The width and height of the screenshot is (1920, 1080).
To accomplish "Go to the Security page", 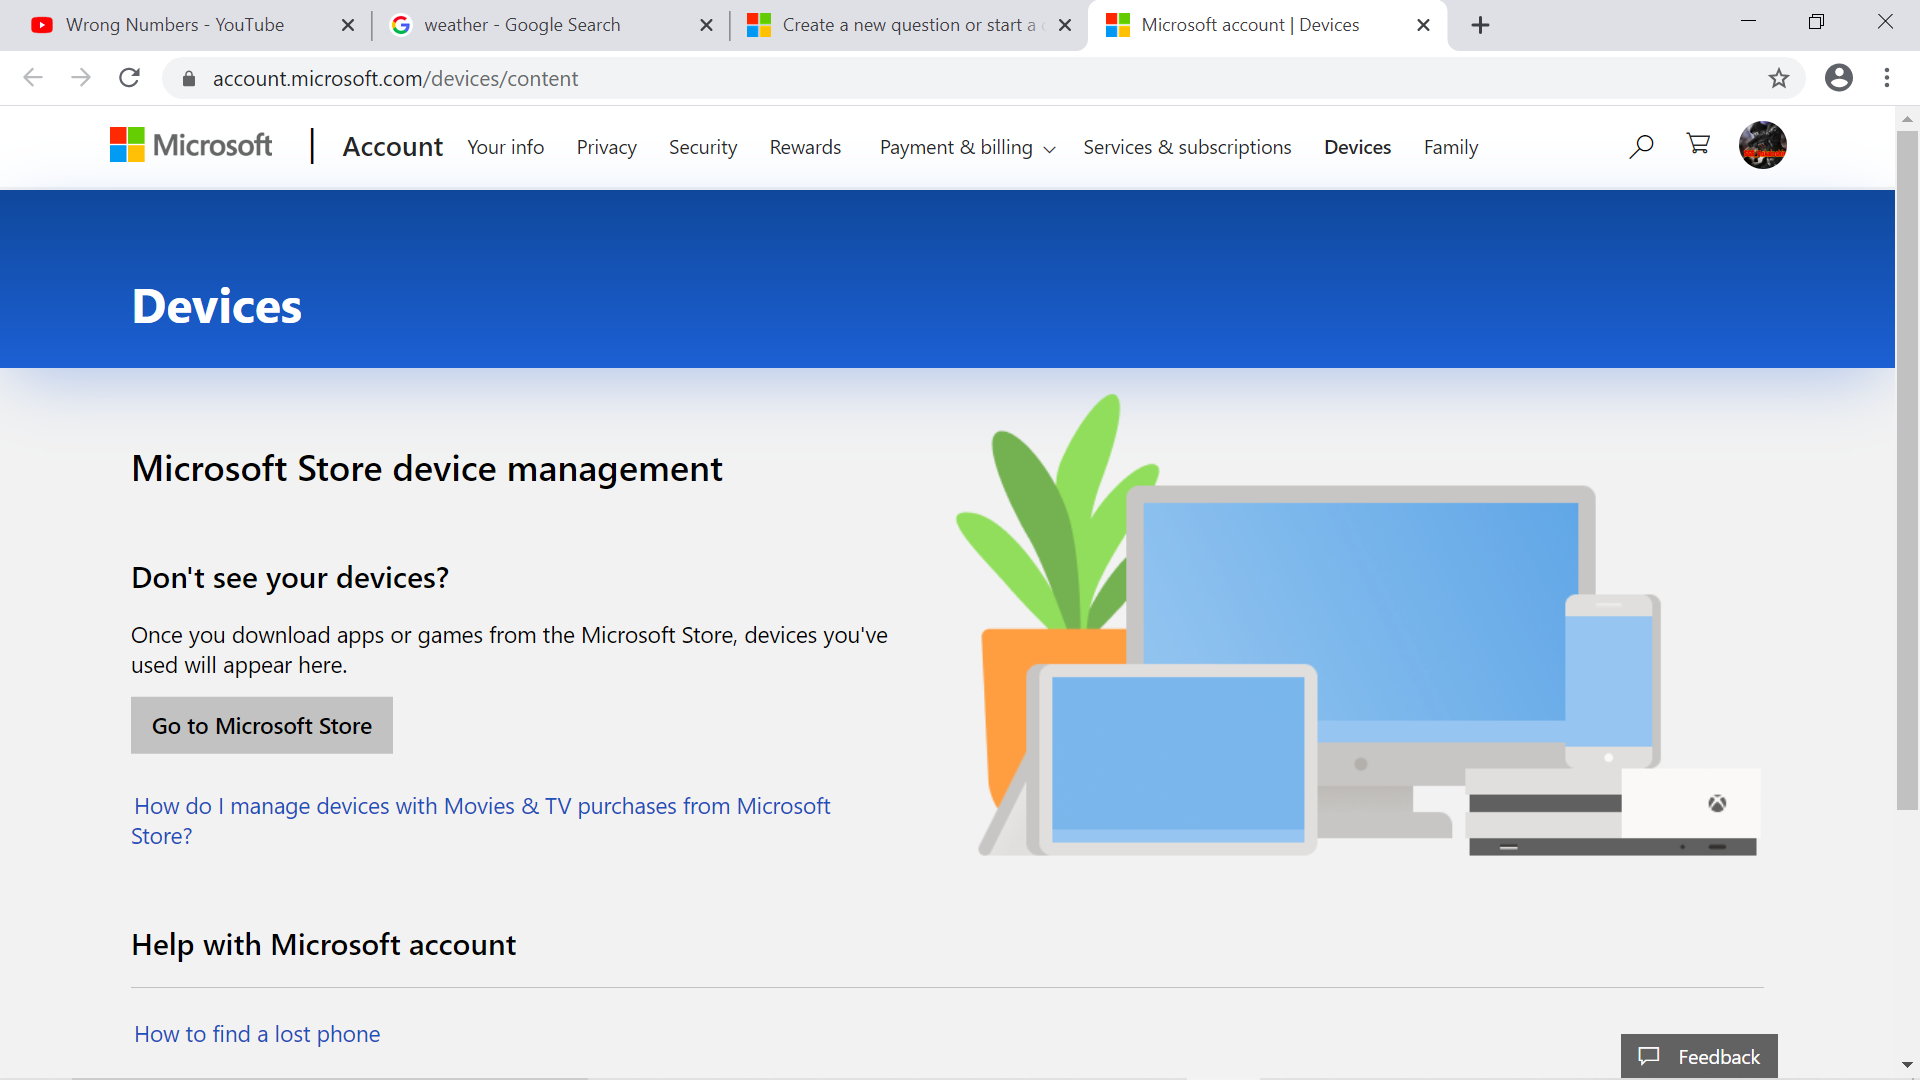I will point(703,148).
